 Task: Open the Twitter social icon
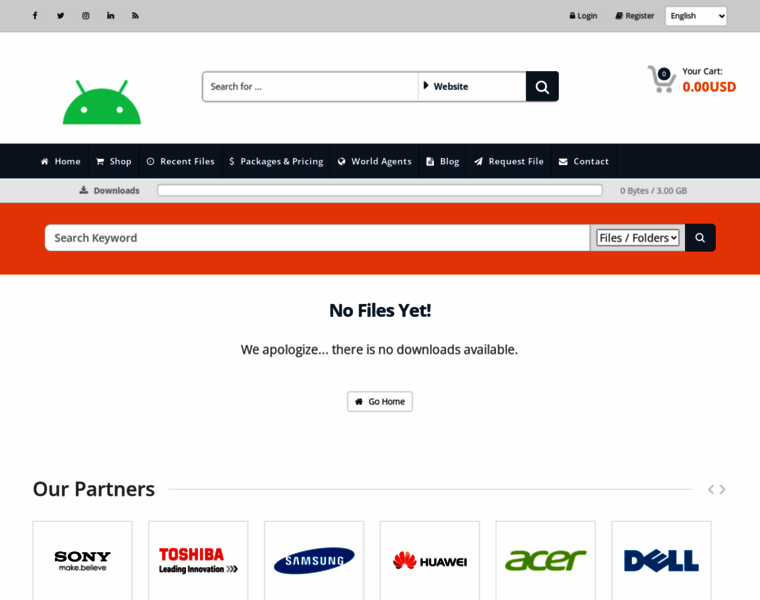(x=60, y=16)
